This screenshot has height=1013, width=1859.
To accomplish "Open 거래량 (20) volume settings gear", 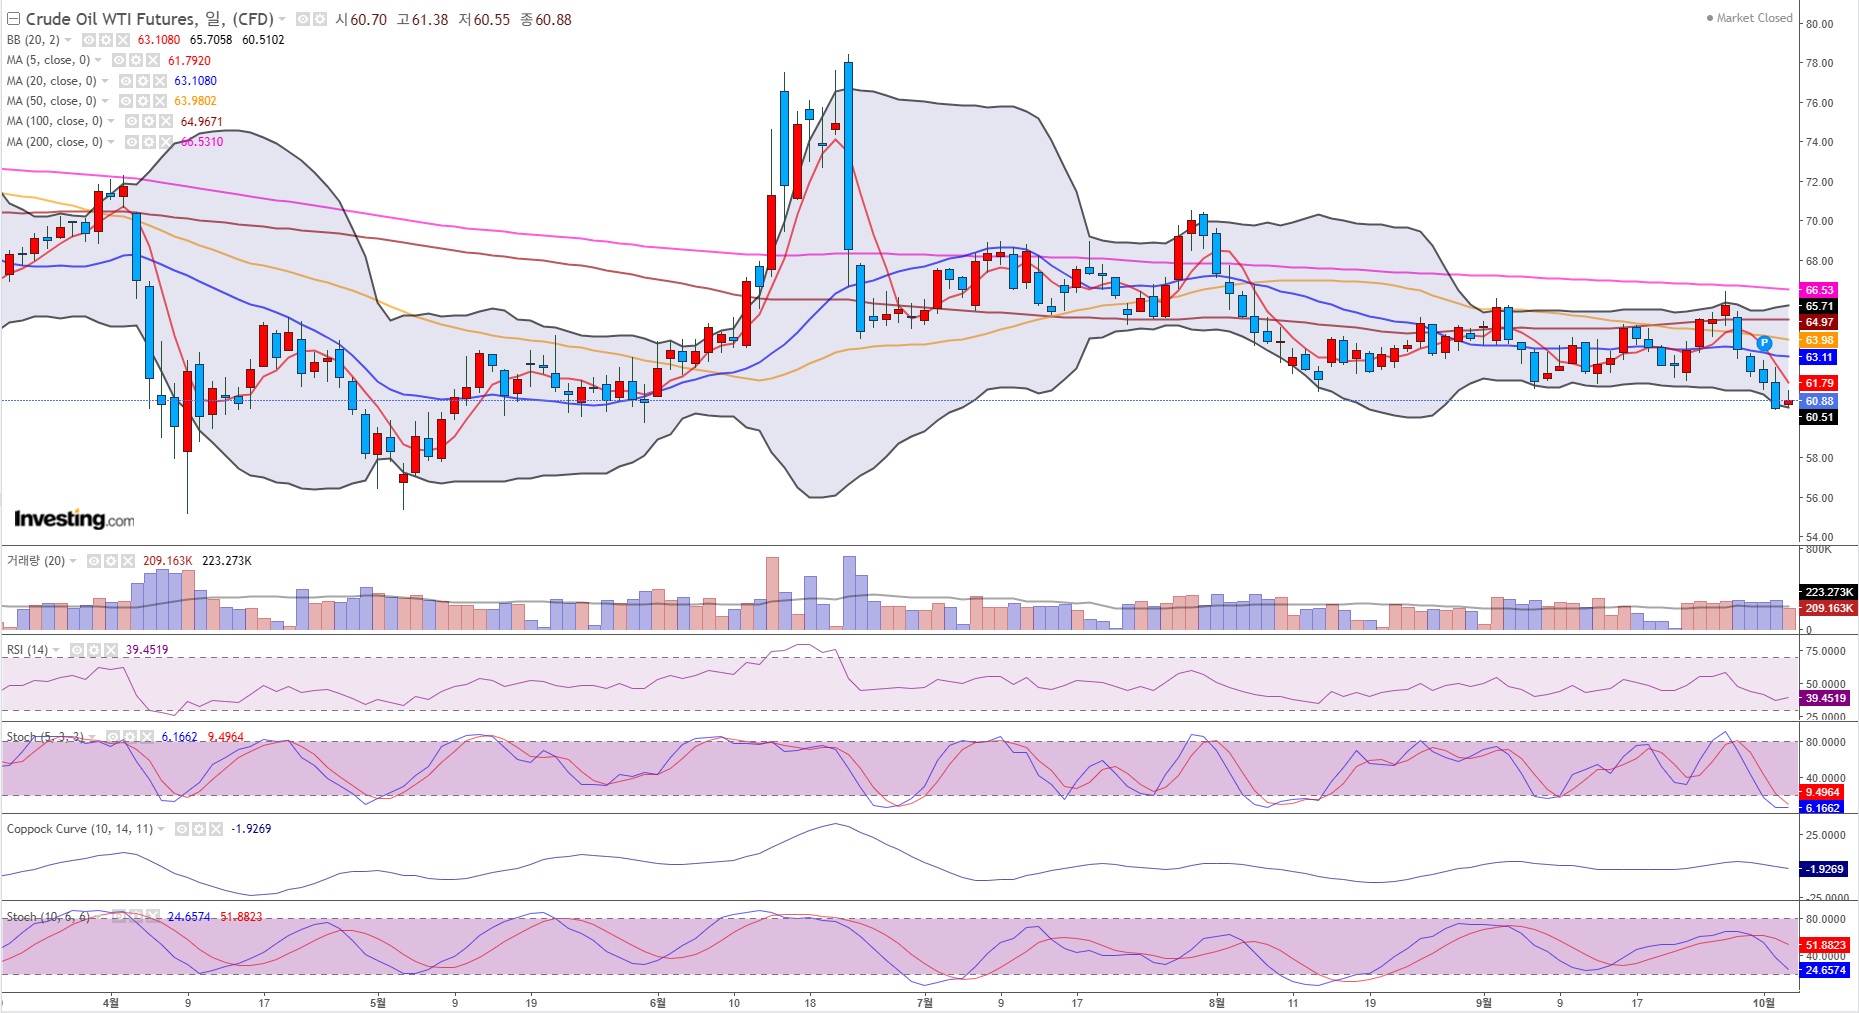I will [x=113, y=561].
